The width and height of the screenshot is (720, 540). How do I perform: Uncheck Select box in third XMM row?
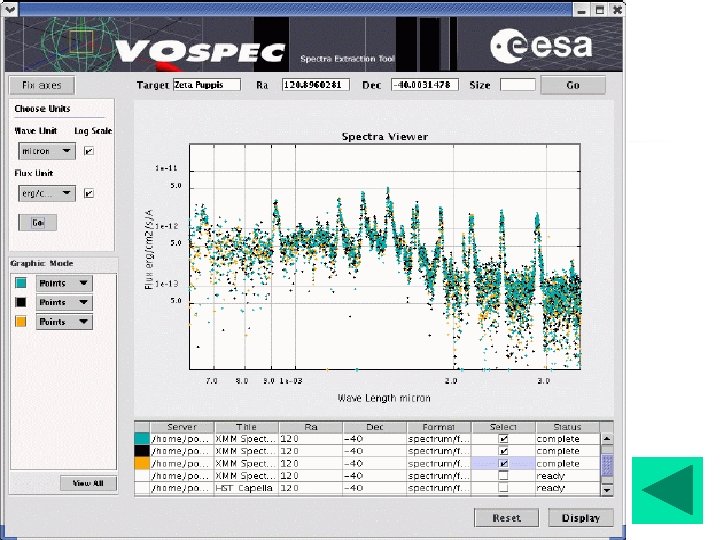click(503, 464)
